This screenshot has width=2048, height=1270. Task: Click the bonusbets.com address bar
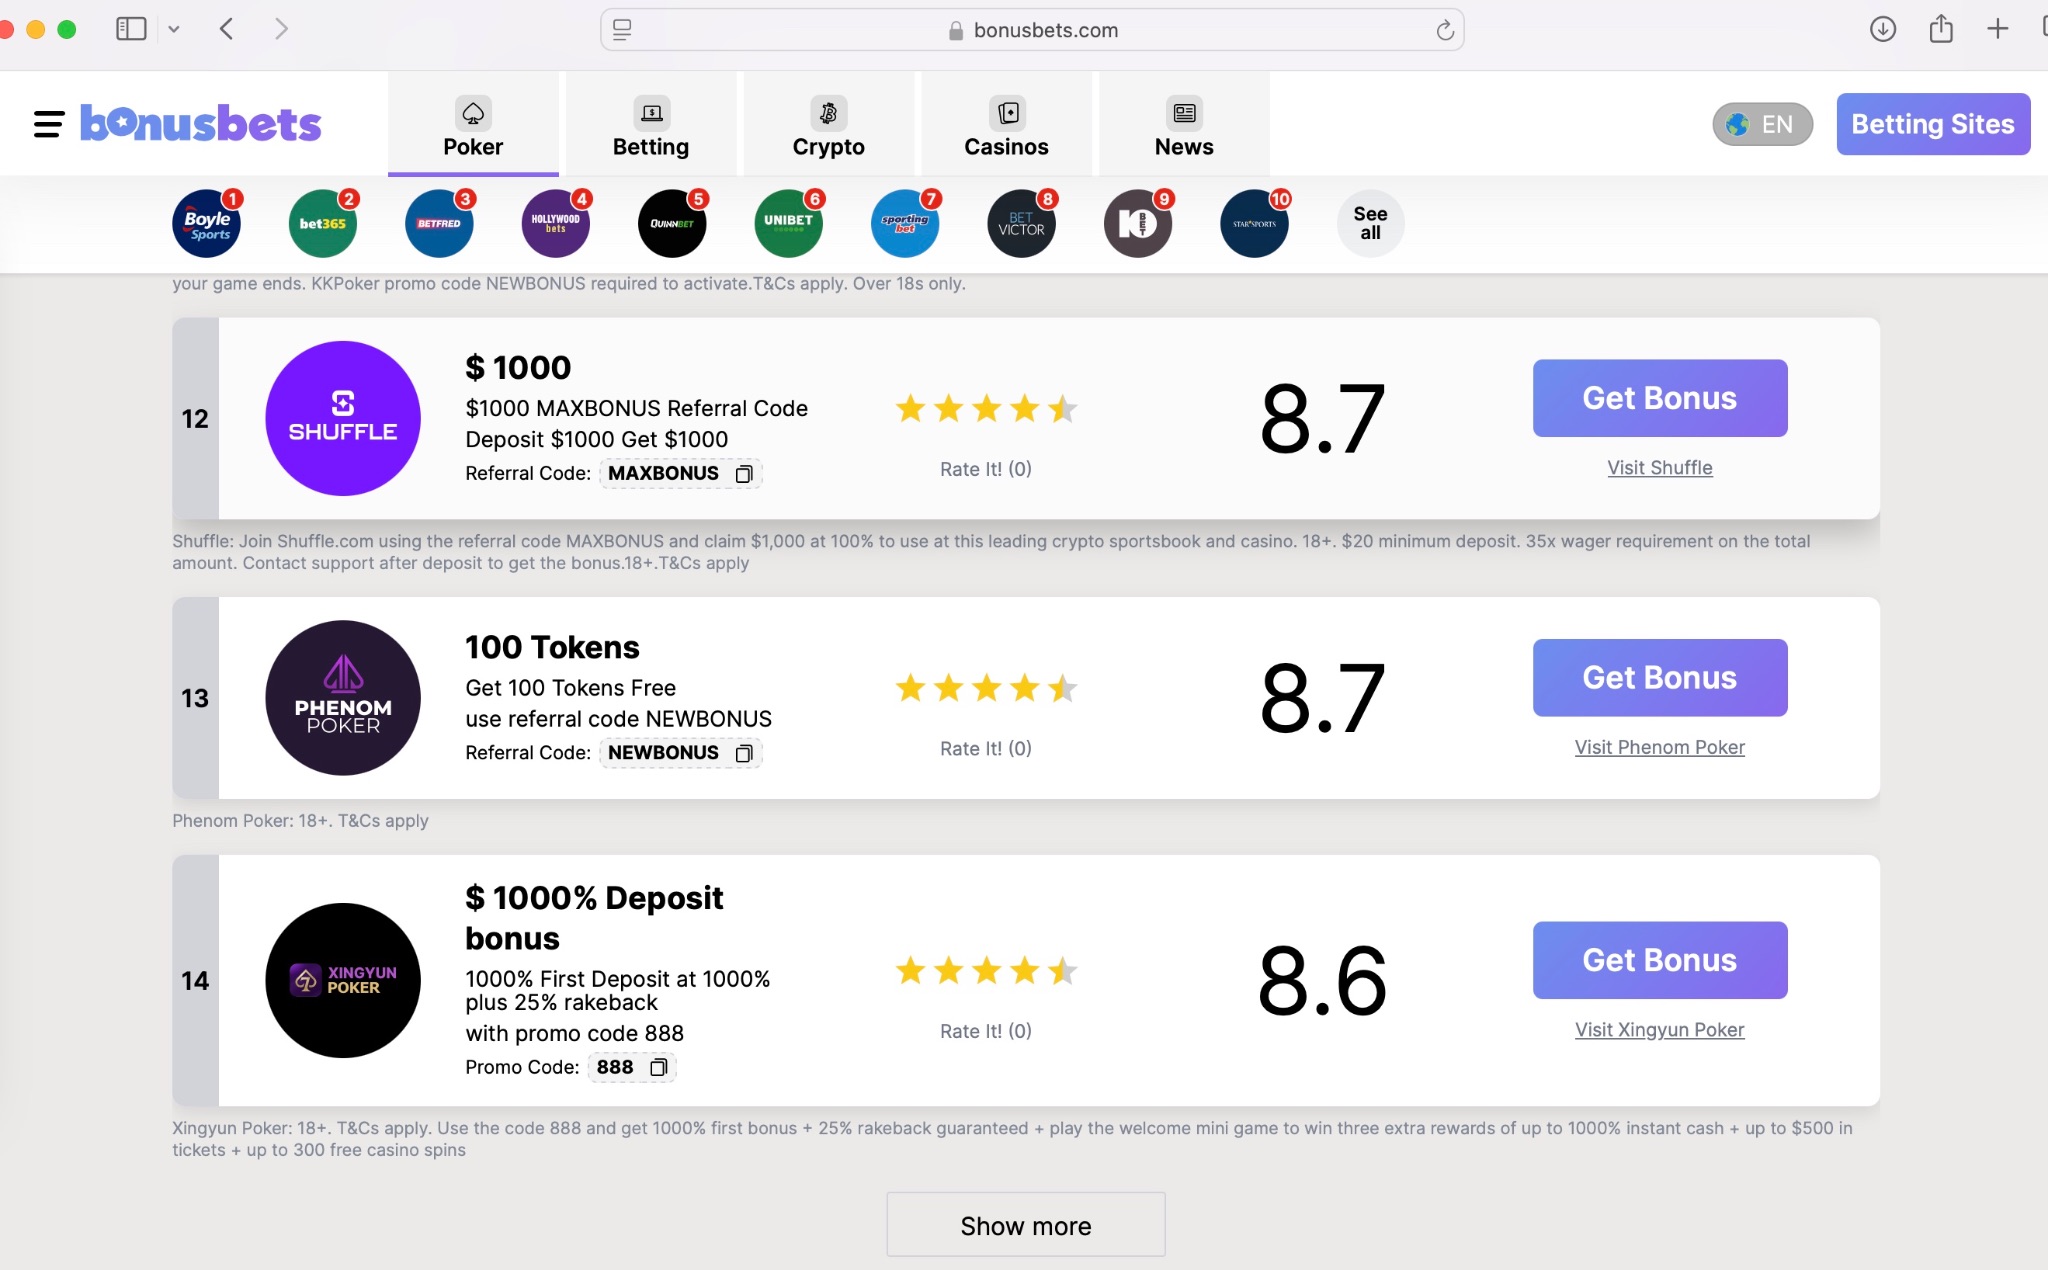[1032, 30]
